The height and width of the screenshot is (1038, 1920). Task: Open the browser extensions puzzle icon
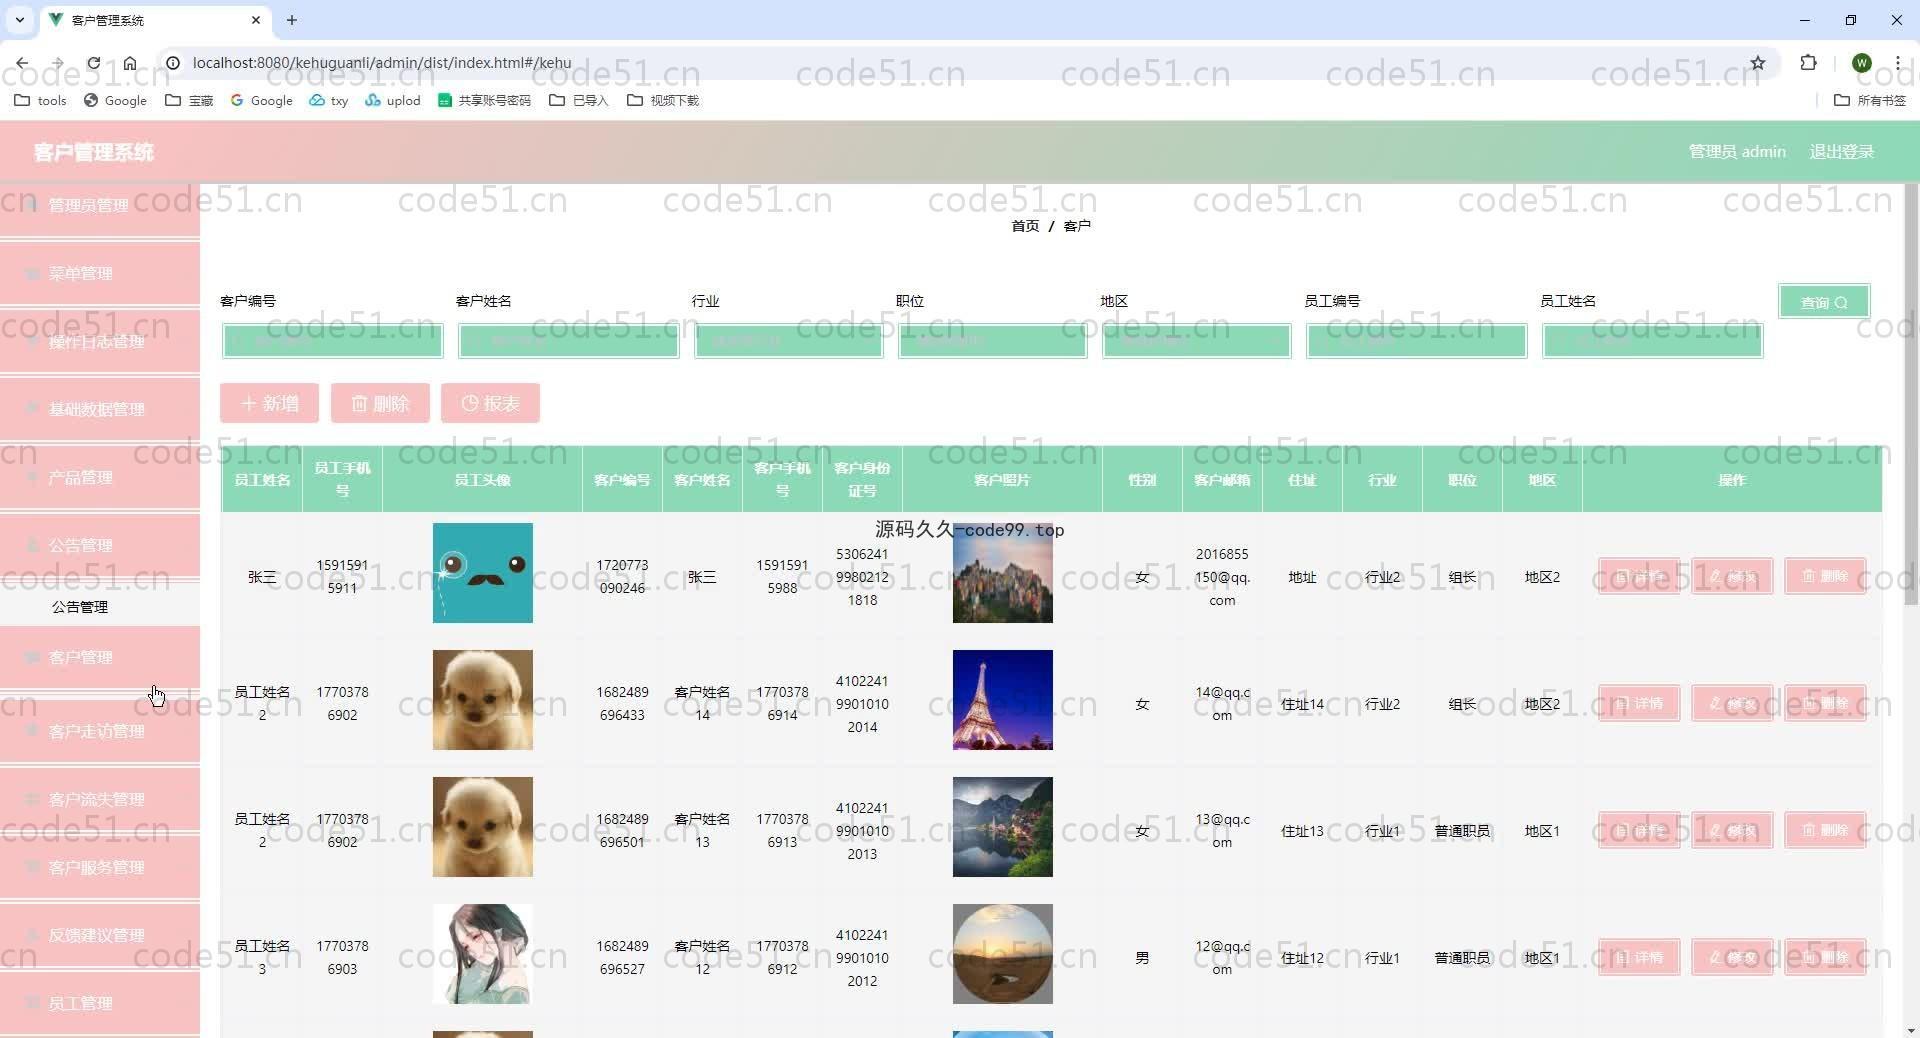click(x=1808, y=63)
